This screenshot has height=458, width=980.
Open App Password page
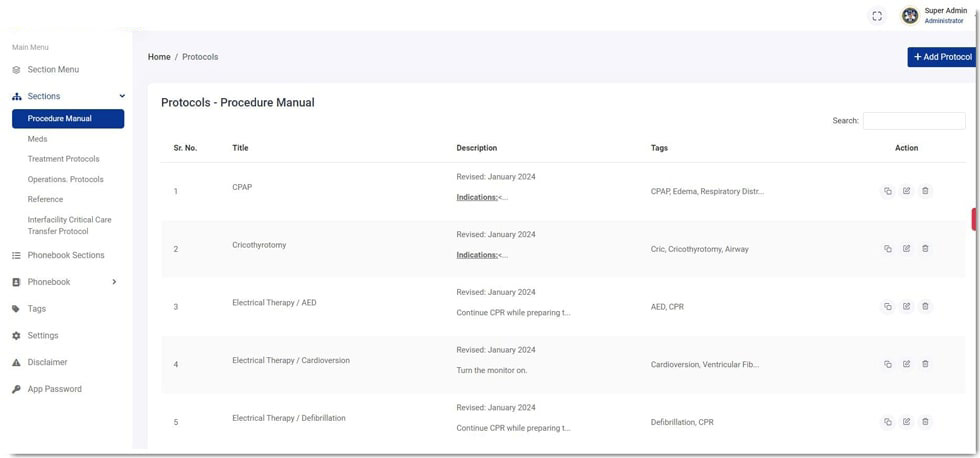(54, 389)
